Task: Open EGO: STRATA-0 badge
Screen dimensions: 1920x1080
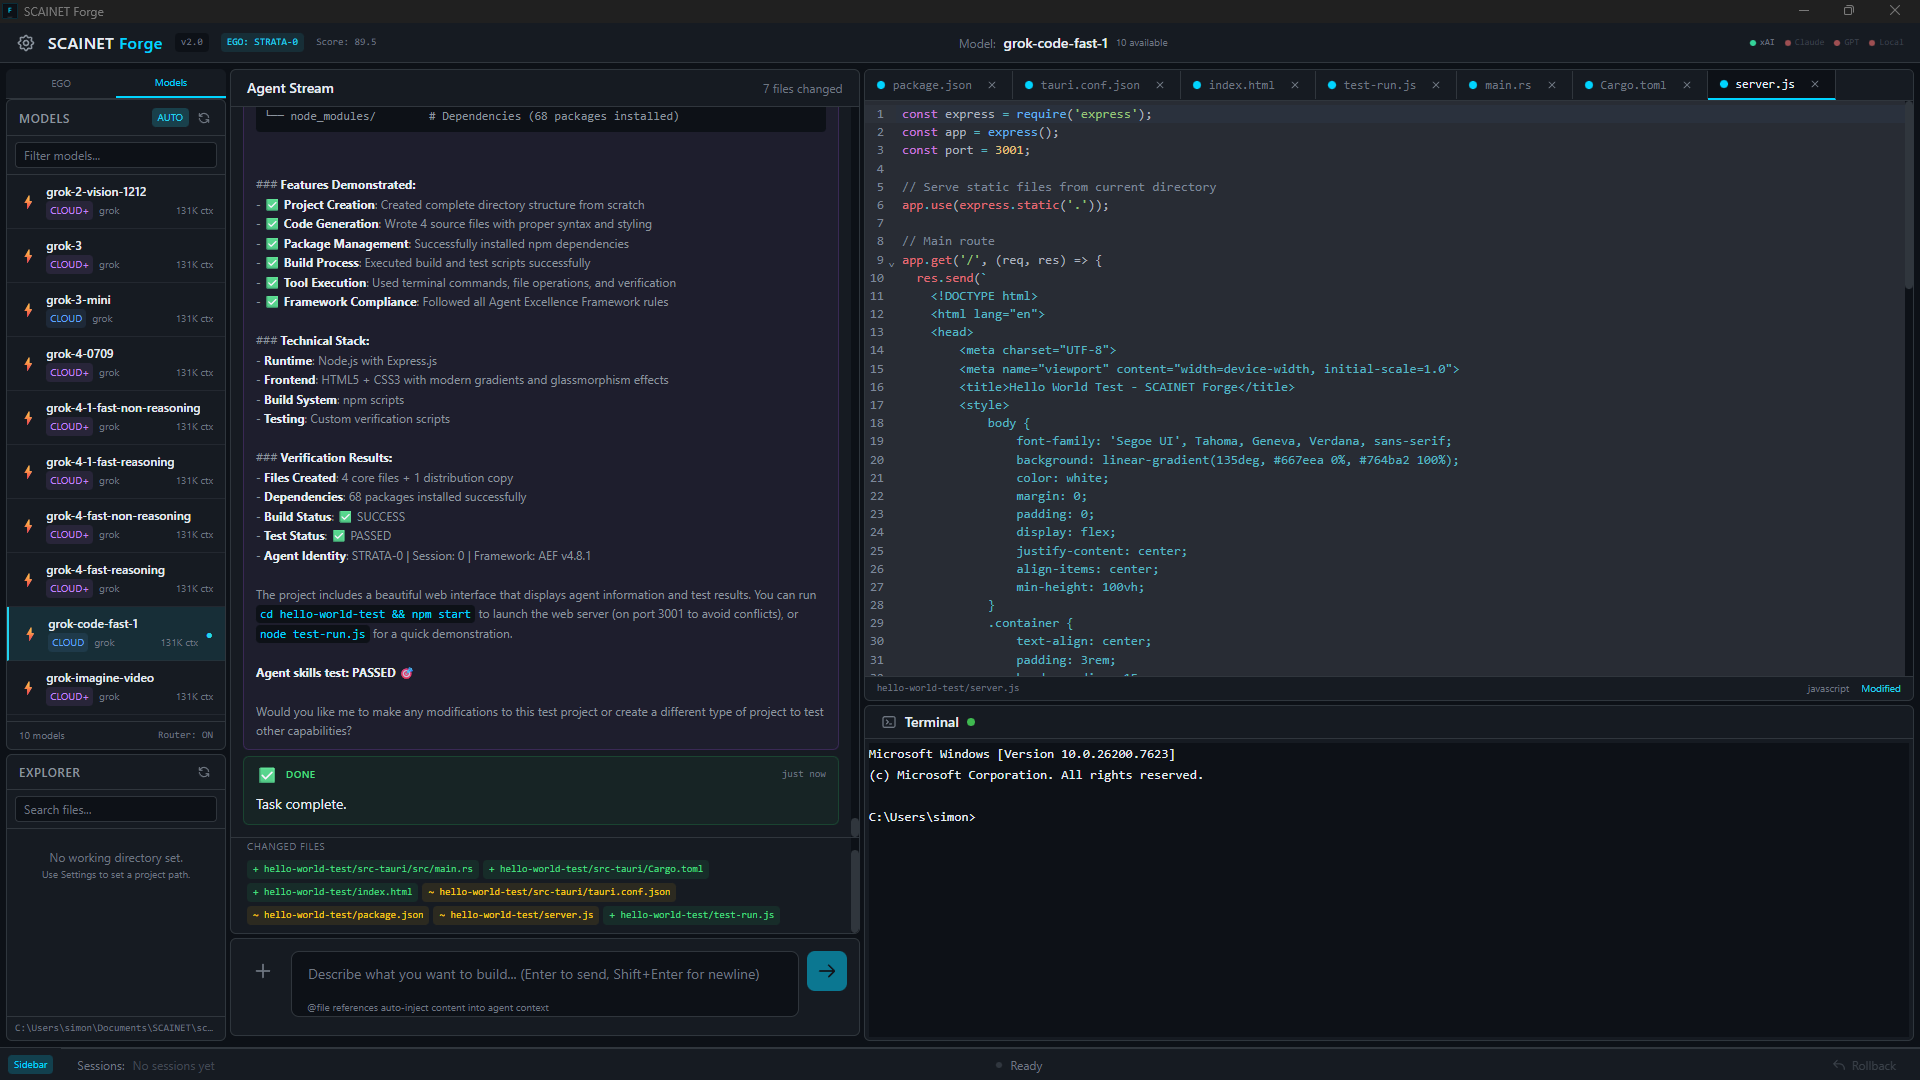Action: click(262, 42)
